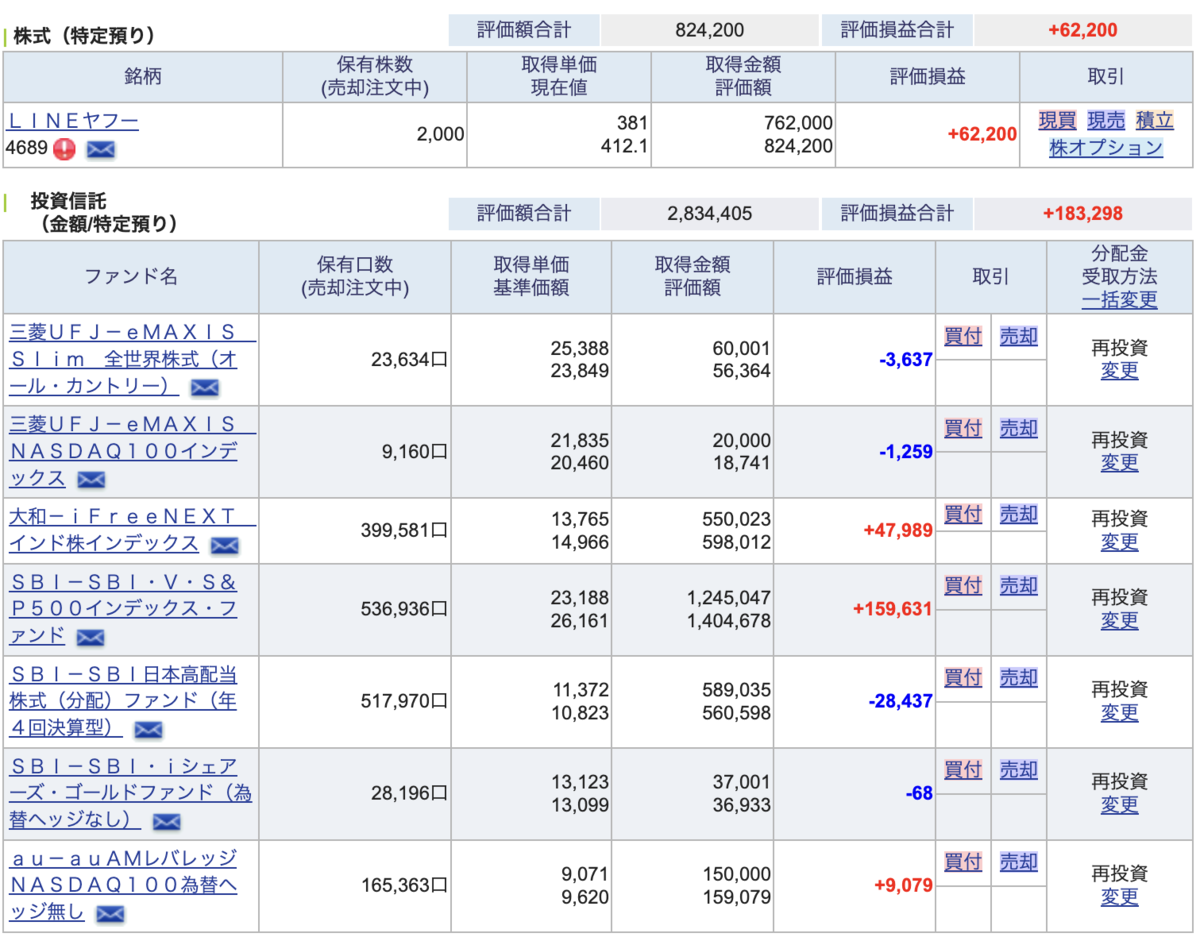The width and height of the screenshot is (1200, 937).
Task: Click 変更 for auAMレバレッジNASDAQ100
Action: 1119,897
